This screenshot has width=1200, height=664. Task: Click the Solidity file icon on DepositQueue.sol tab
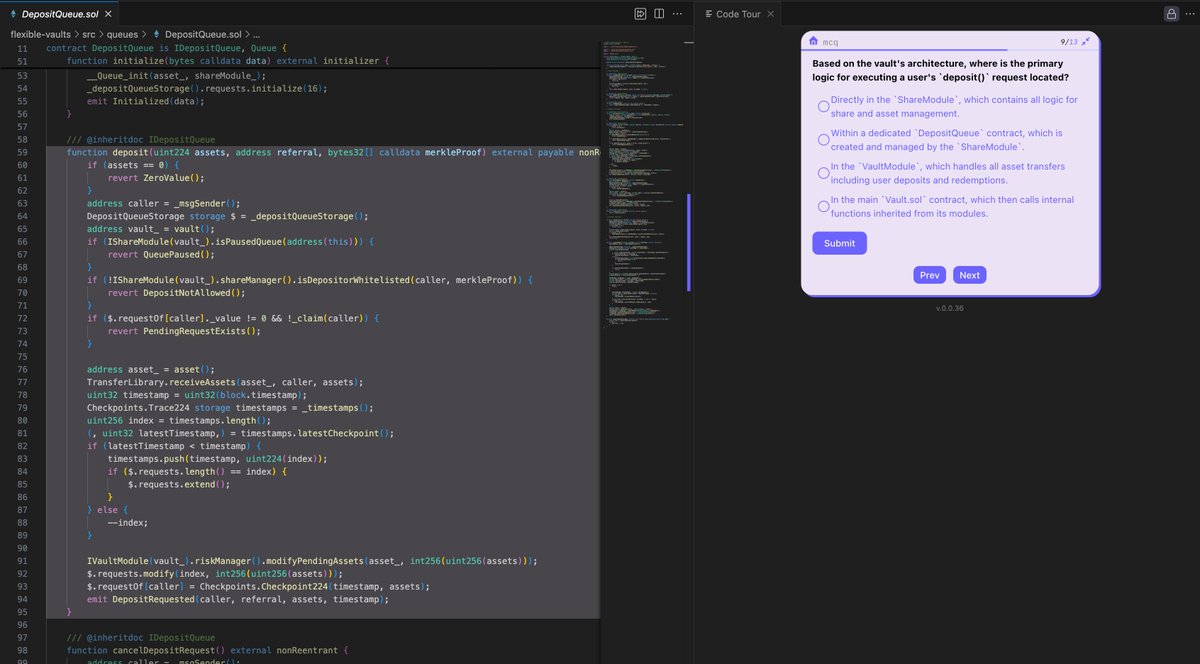tap(13, 15)
